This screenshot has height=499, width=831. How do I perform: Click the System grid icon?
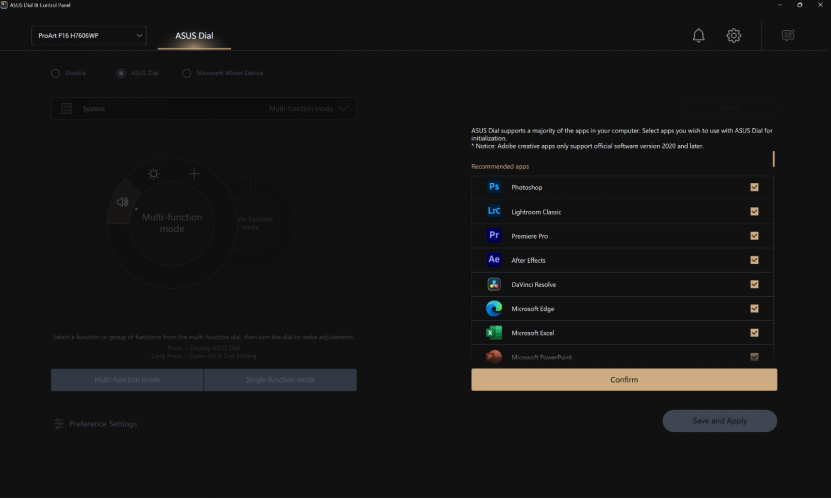[66, 109]
